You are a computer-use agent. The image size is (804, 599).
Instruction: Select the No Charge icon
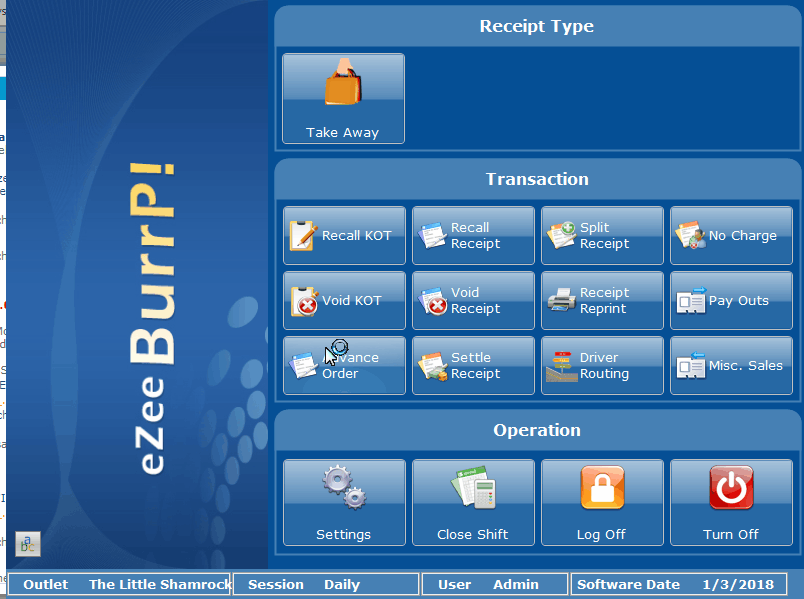click(689, 236)
